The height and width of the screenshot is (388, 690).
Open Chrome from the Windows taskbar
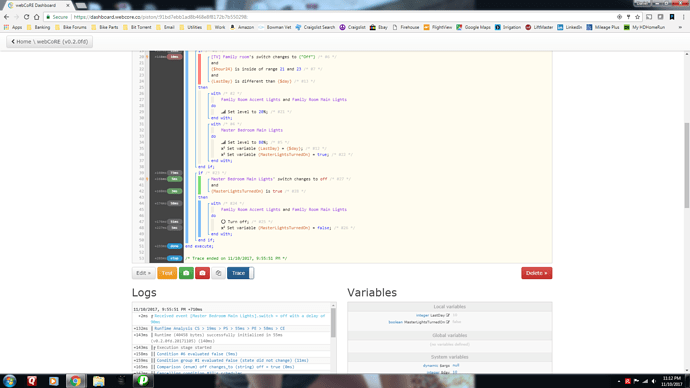(x=75, y=381)
